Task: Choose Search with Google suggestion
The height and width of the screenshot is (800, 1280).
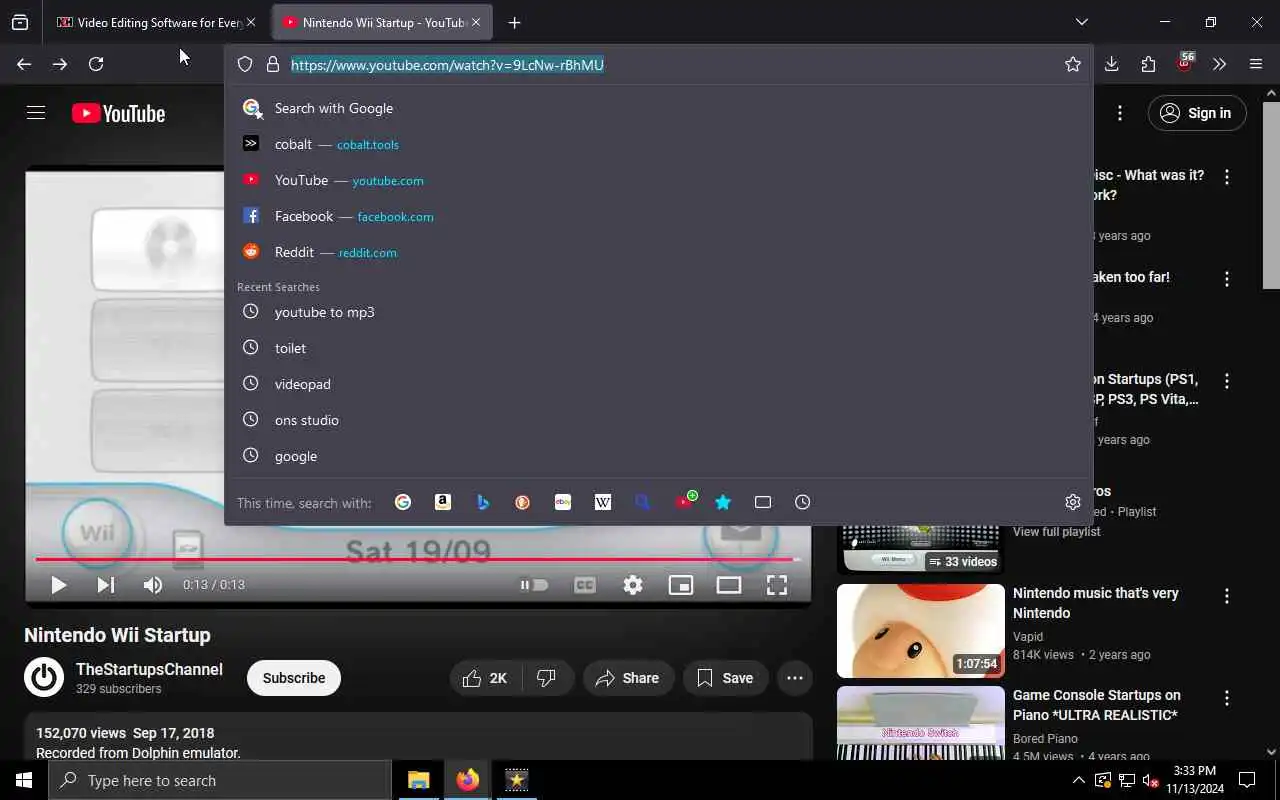Action: [x=658, y=108]
